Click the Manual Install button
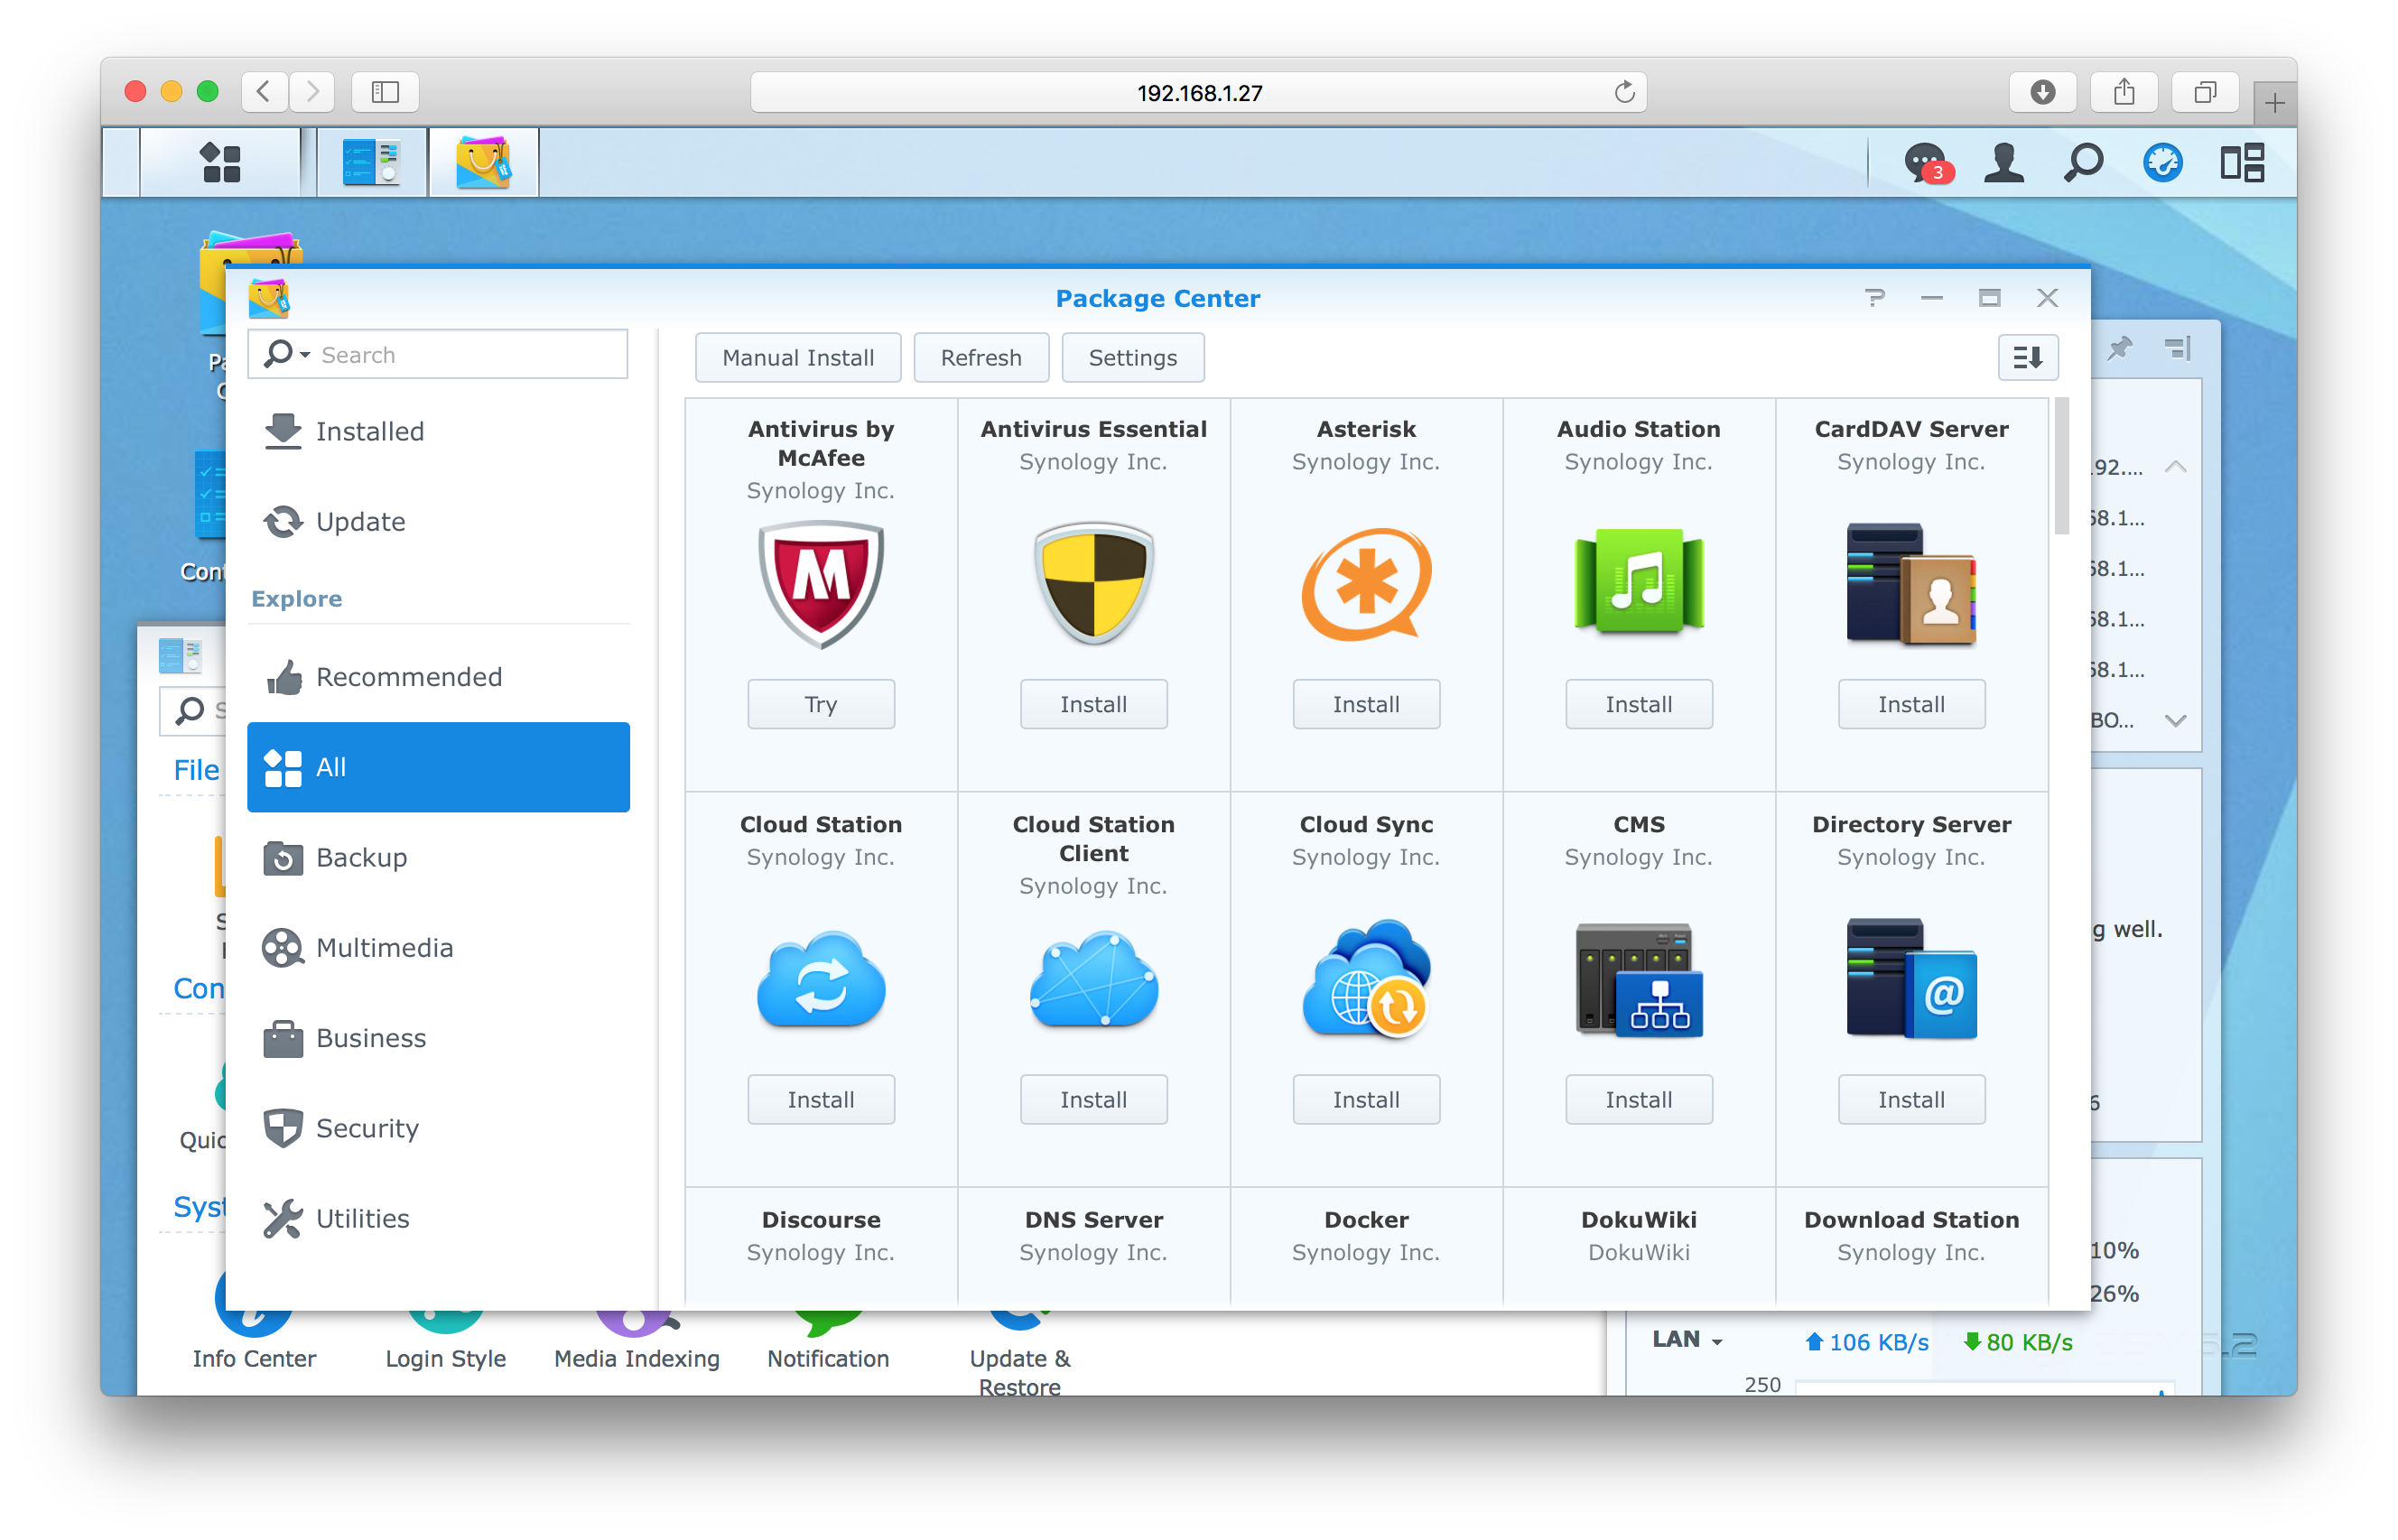 (x=798, y=357)
